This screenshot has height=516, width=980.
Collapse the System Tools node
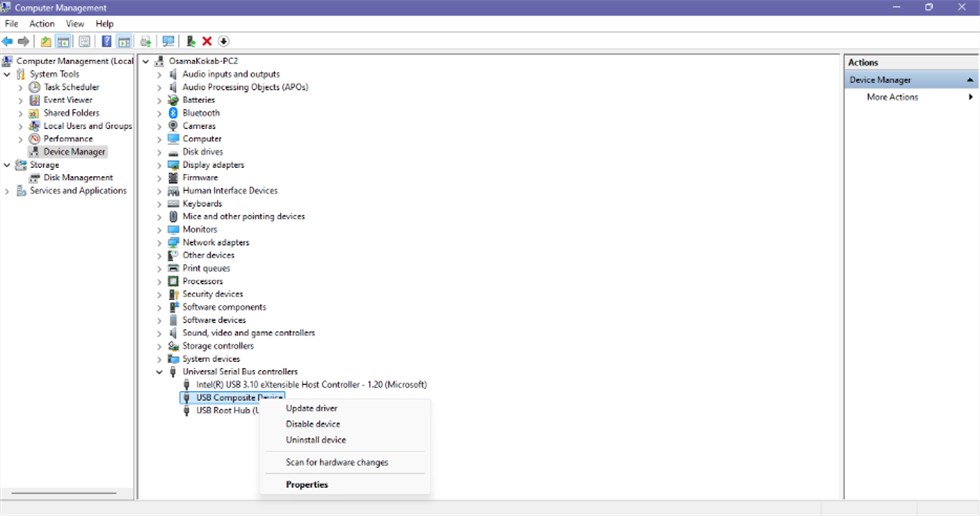7,74
